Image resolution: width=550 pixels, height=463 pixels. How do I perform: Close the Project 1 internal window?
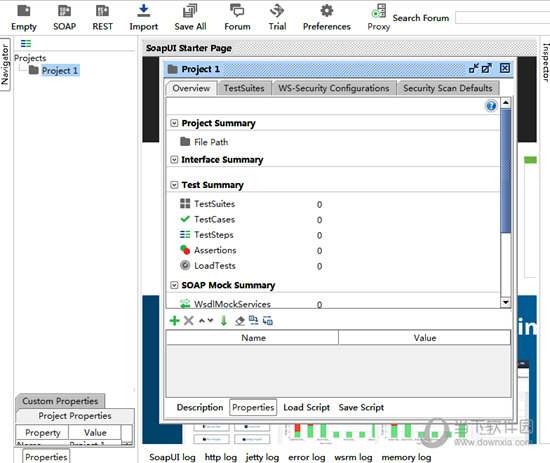pyautogui.click(x=505, y=68)
